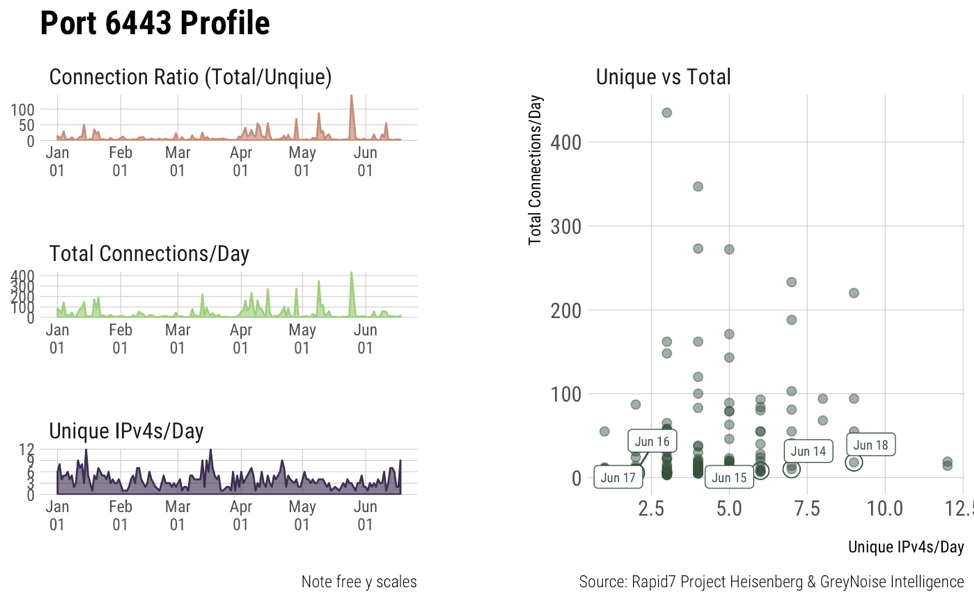The image size is (974, 600).
Task: Click the "Jun 17" point label
Action: point(617,478)
